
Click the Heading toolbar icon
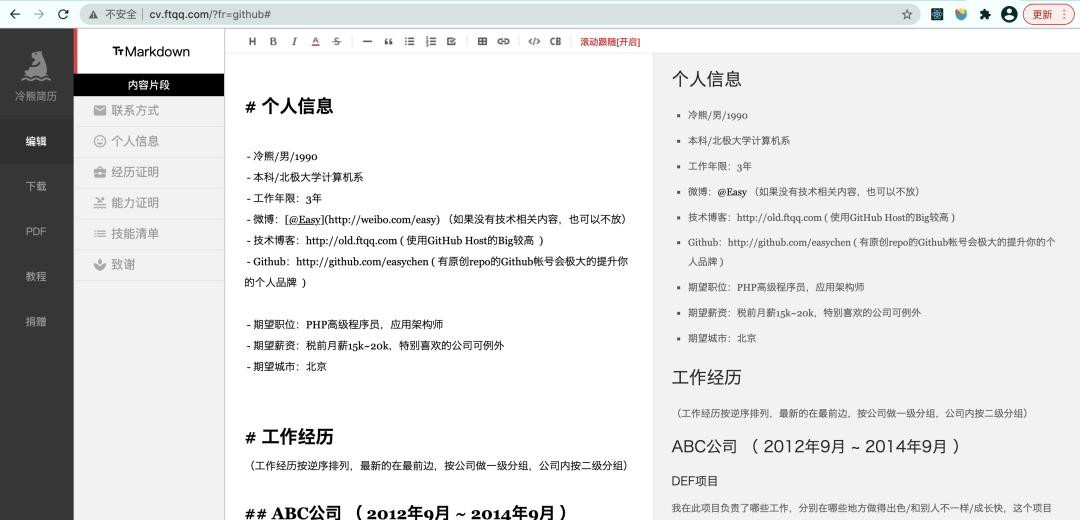(x=252, y=41)
